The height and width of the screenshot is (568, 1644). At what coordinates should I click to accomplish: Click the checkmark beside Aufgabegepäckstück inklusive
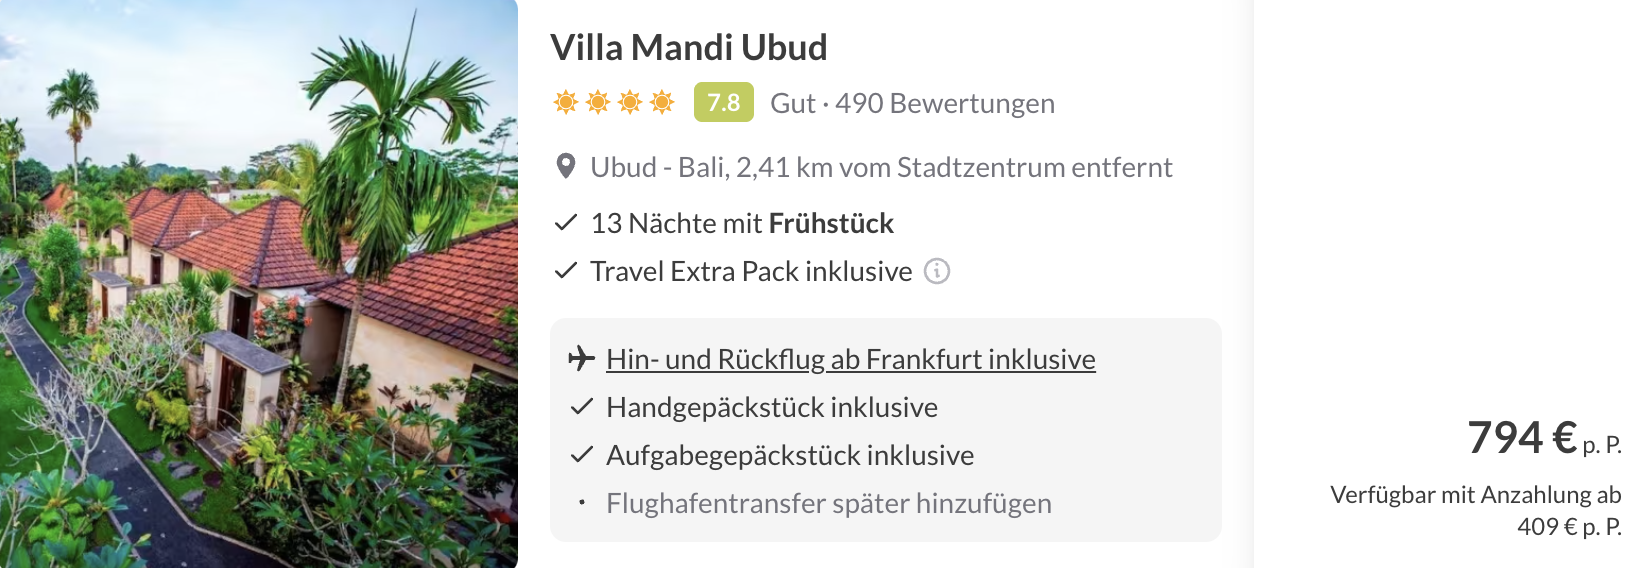pyautogui.click(x=582, y=455)
